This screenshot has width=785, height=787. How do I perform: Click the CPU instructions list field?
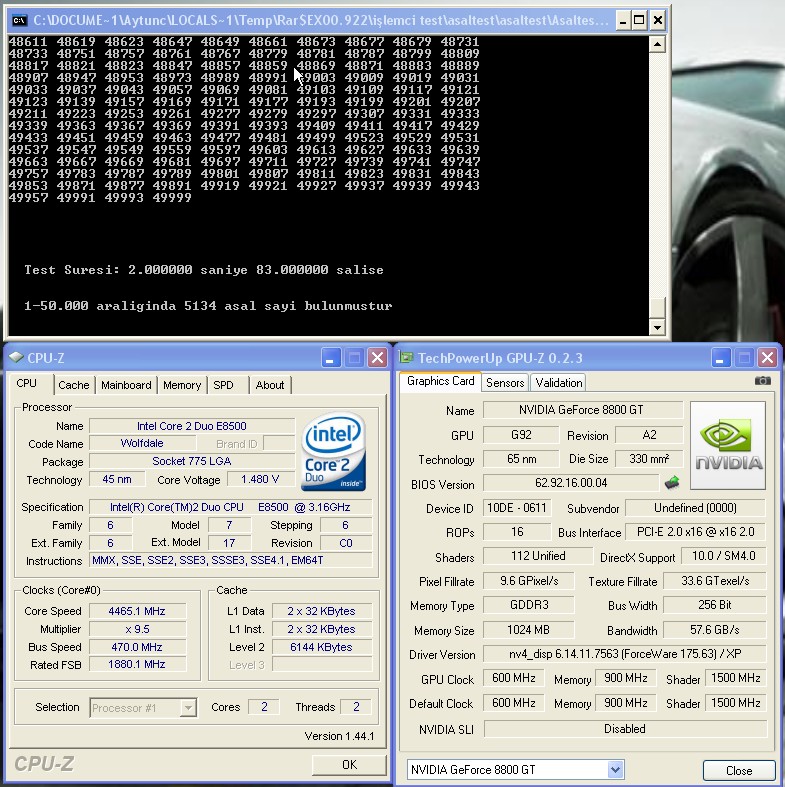click(230, 560)
